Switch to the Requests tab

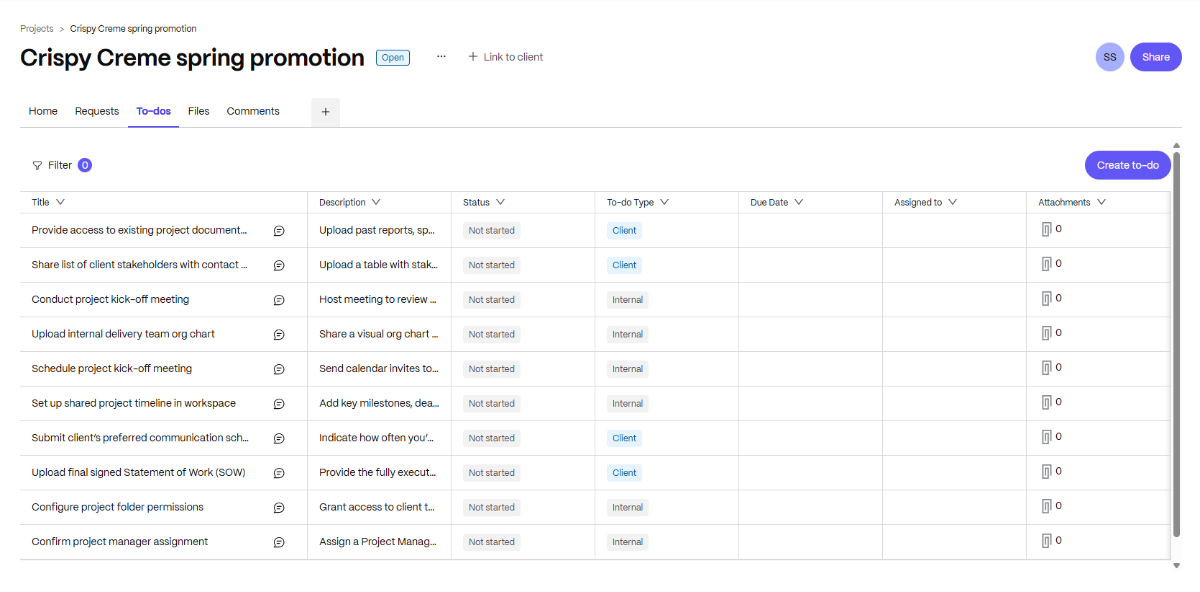pyautogui.click(x=96, y=111)
